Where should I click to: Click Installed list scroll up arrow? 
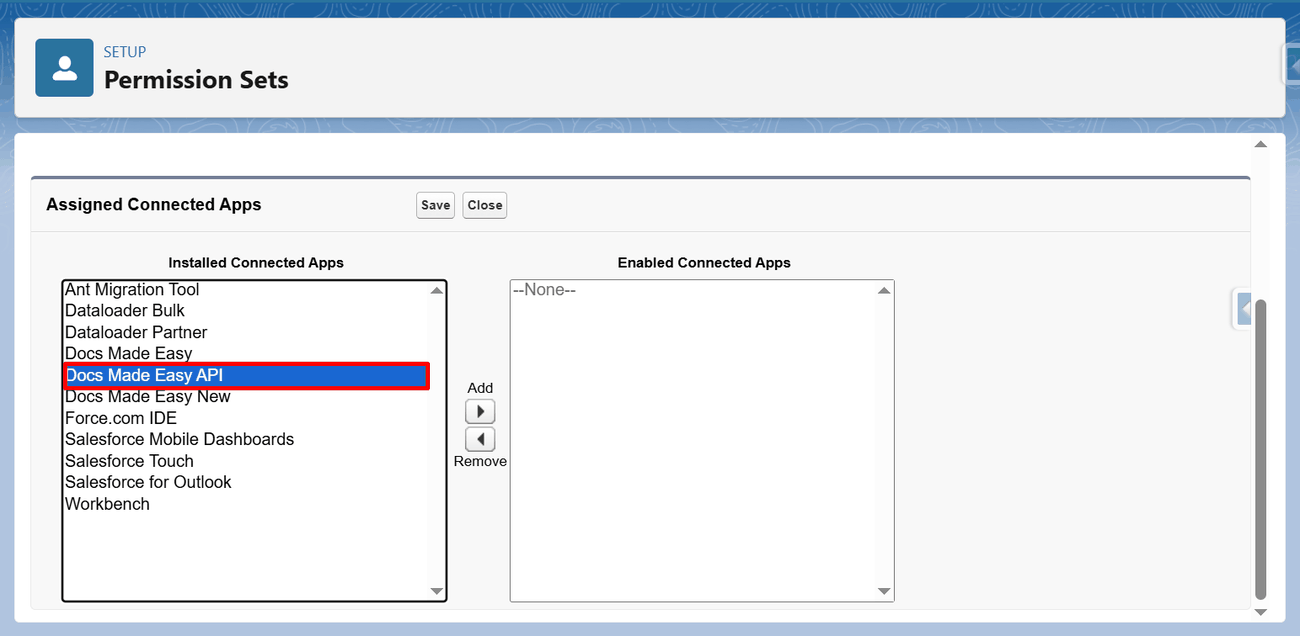coord(437,291)
